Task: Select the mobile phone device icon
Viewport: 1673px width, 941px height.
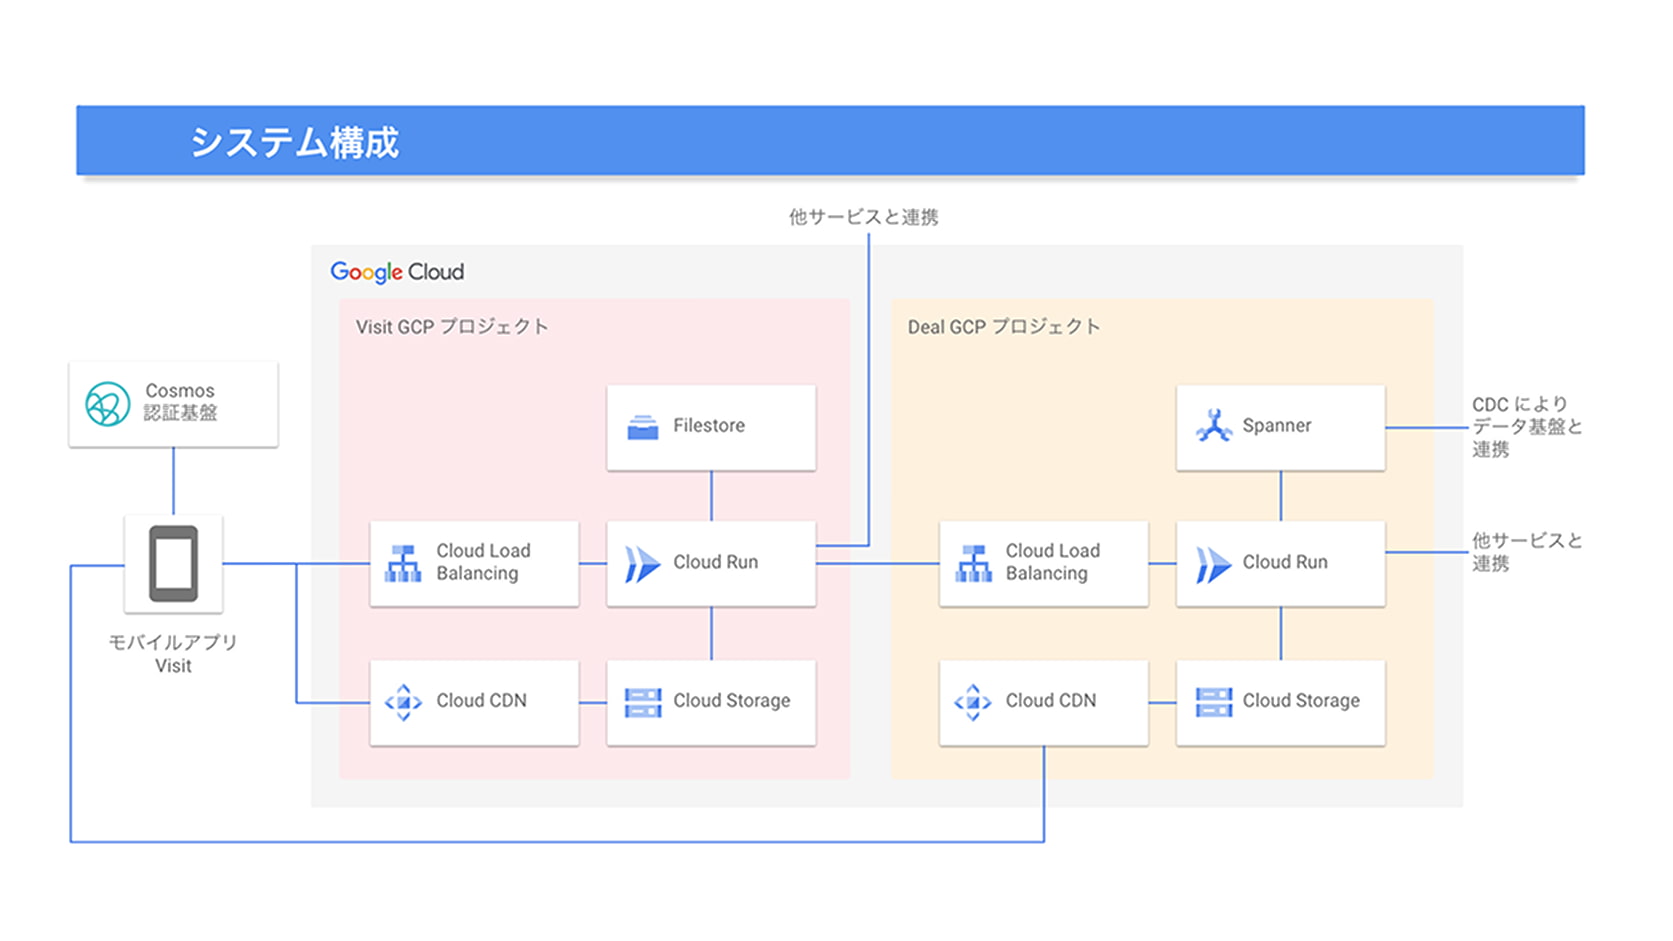Action: point(173,563)
